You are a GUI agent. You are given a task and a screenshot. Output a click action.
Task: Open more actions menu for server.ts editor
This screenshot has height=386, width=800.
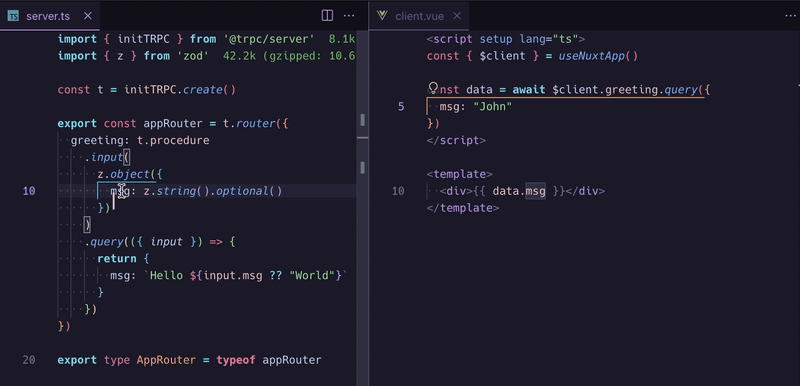(x=349, y=16)
